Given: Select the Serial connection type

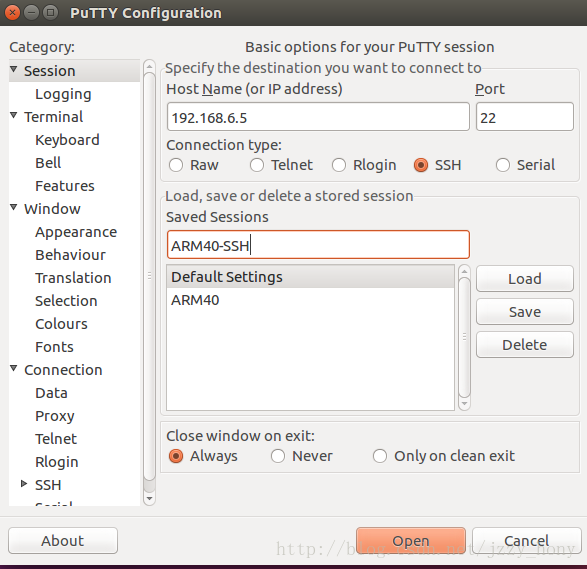Looking at the screenshot, I should click(x=502, y=165).
